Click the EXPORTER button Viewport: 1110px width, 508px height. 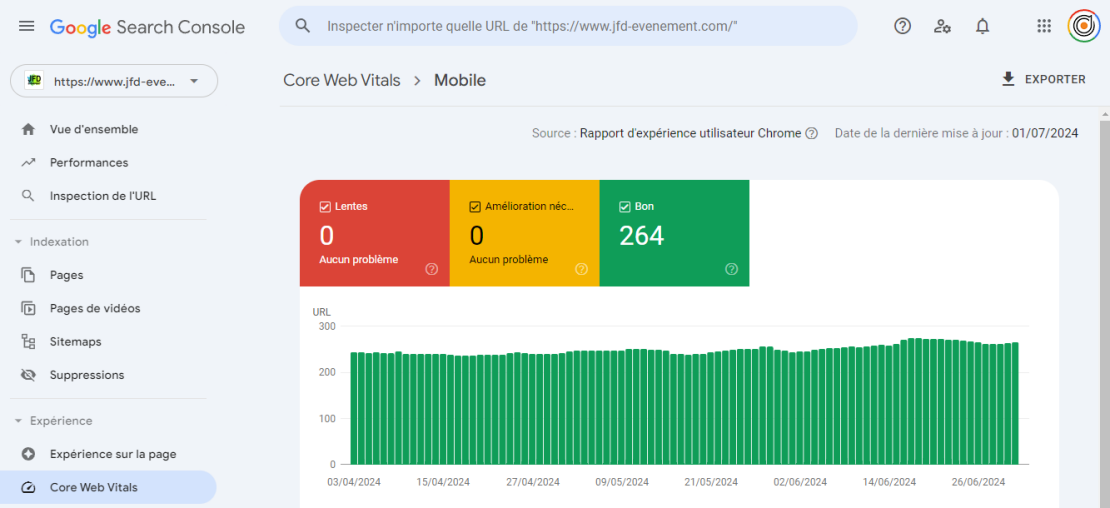point(1043,79)
